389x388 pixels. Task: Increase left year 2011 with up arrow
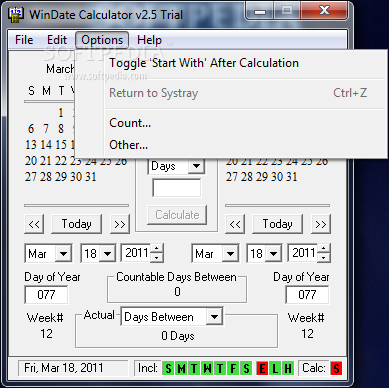click(x=157, y=248)
